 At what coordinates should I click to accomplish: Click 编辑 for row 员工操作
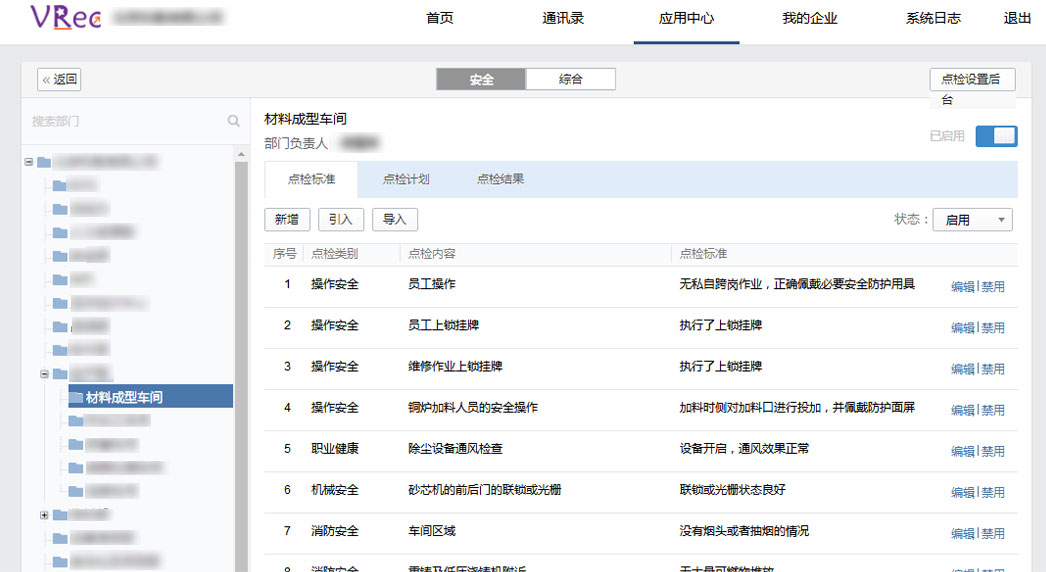(963, 286)
